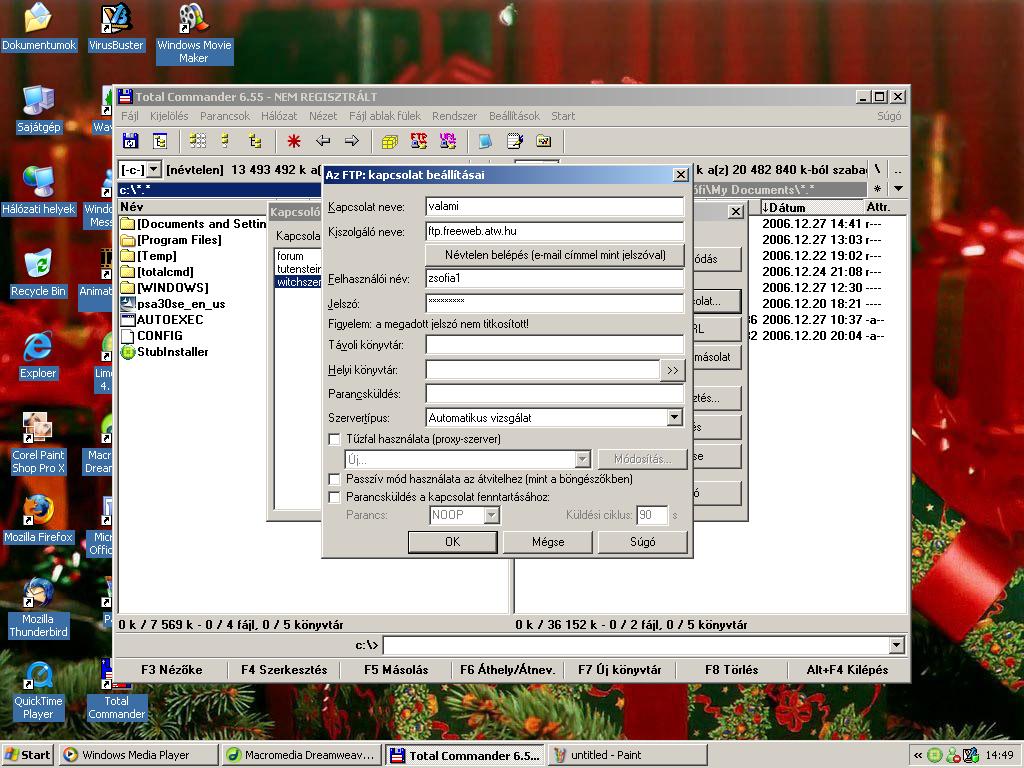Enable Tűzfal használata (proxy-szerver) checkbox
1024x768 pixels.
(335, 439)
